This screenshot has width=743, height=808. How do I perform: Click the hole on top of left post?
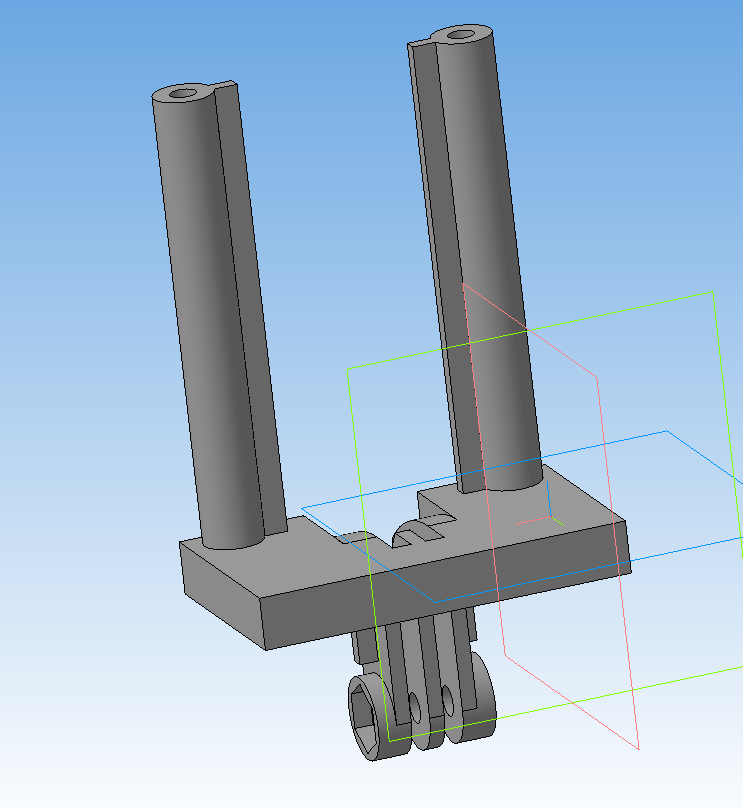point(181,94)
